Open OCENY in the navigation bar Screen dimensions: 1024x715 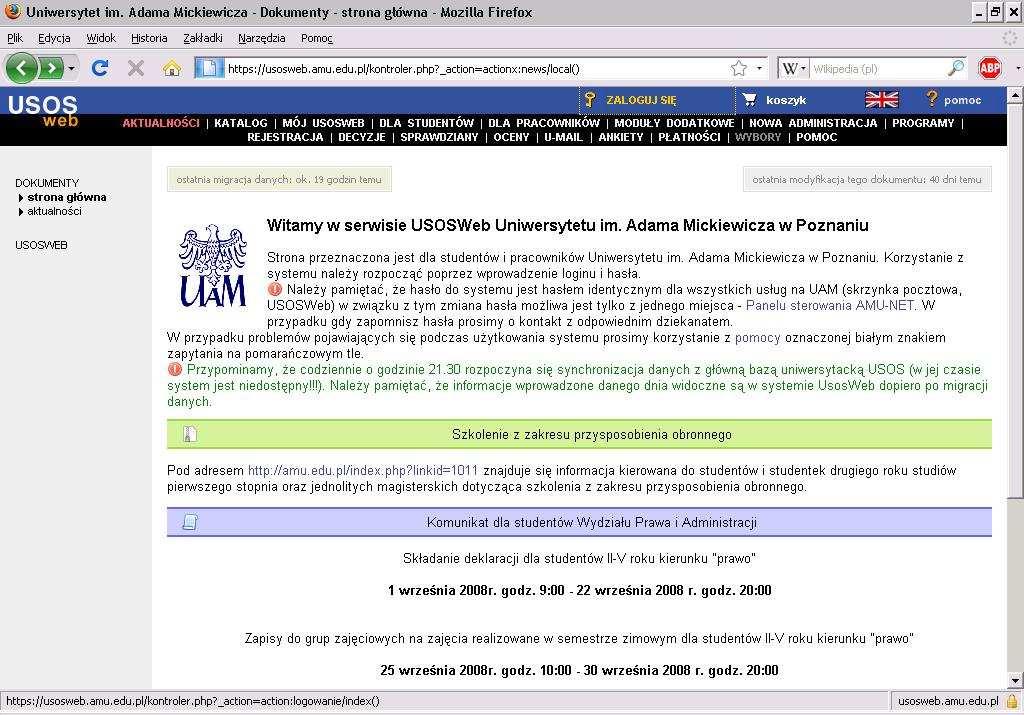pyautogui.click(x=511, y=137)
